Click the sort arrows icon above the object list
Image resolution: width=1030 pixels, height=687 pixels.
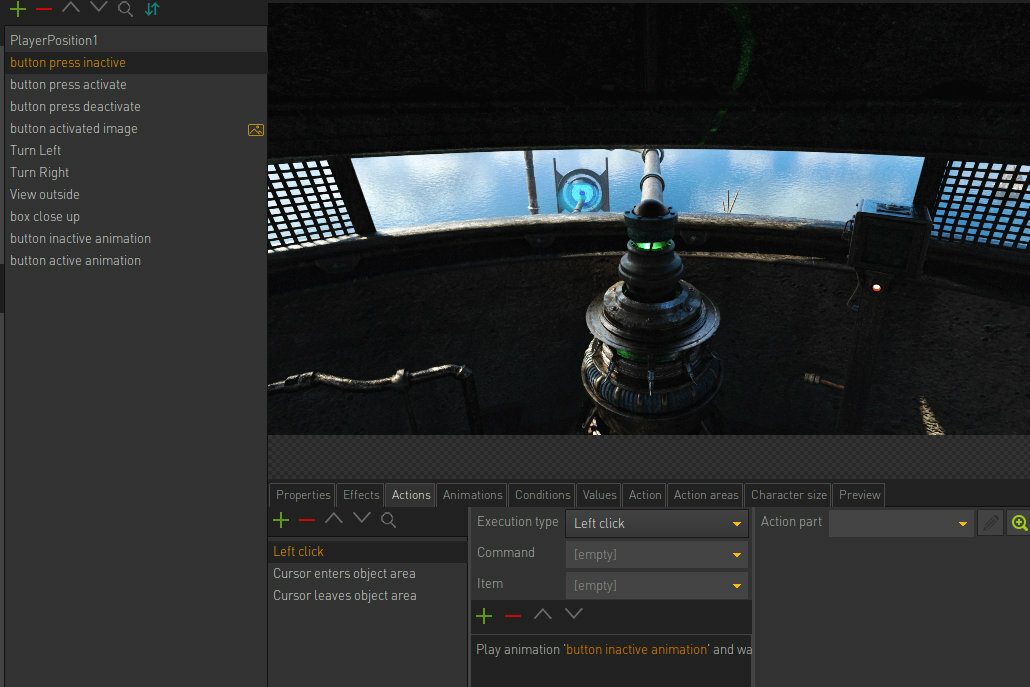click(151, 9)
